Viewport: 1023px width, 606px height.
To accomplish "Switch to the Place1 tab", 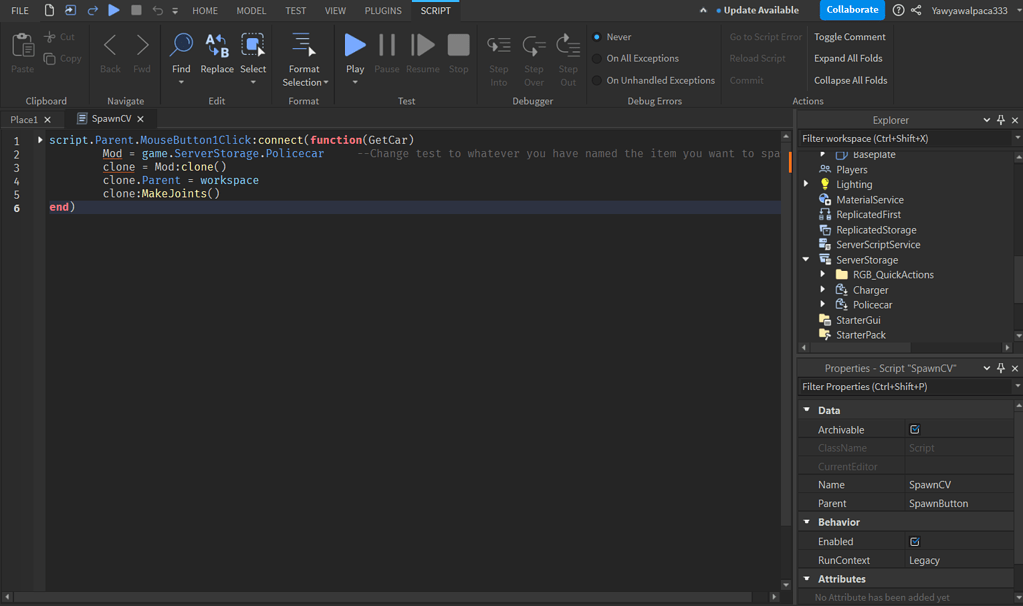I will coord(22,118).
